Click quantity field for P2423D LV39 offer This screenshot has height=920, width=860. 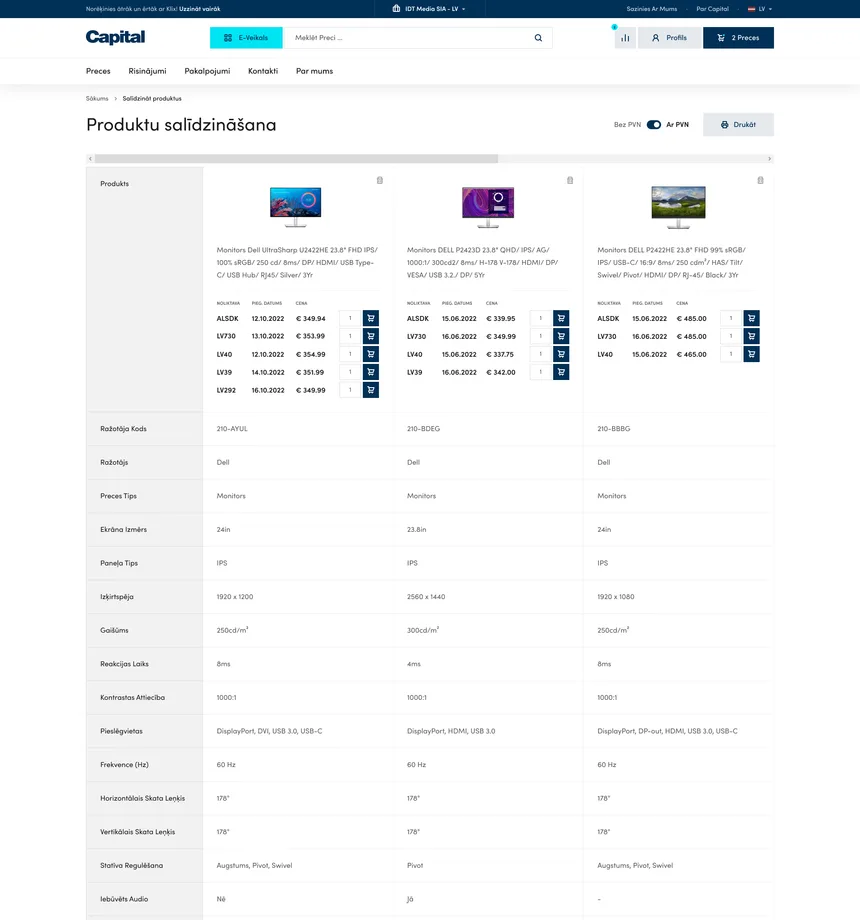(540, 372)
